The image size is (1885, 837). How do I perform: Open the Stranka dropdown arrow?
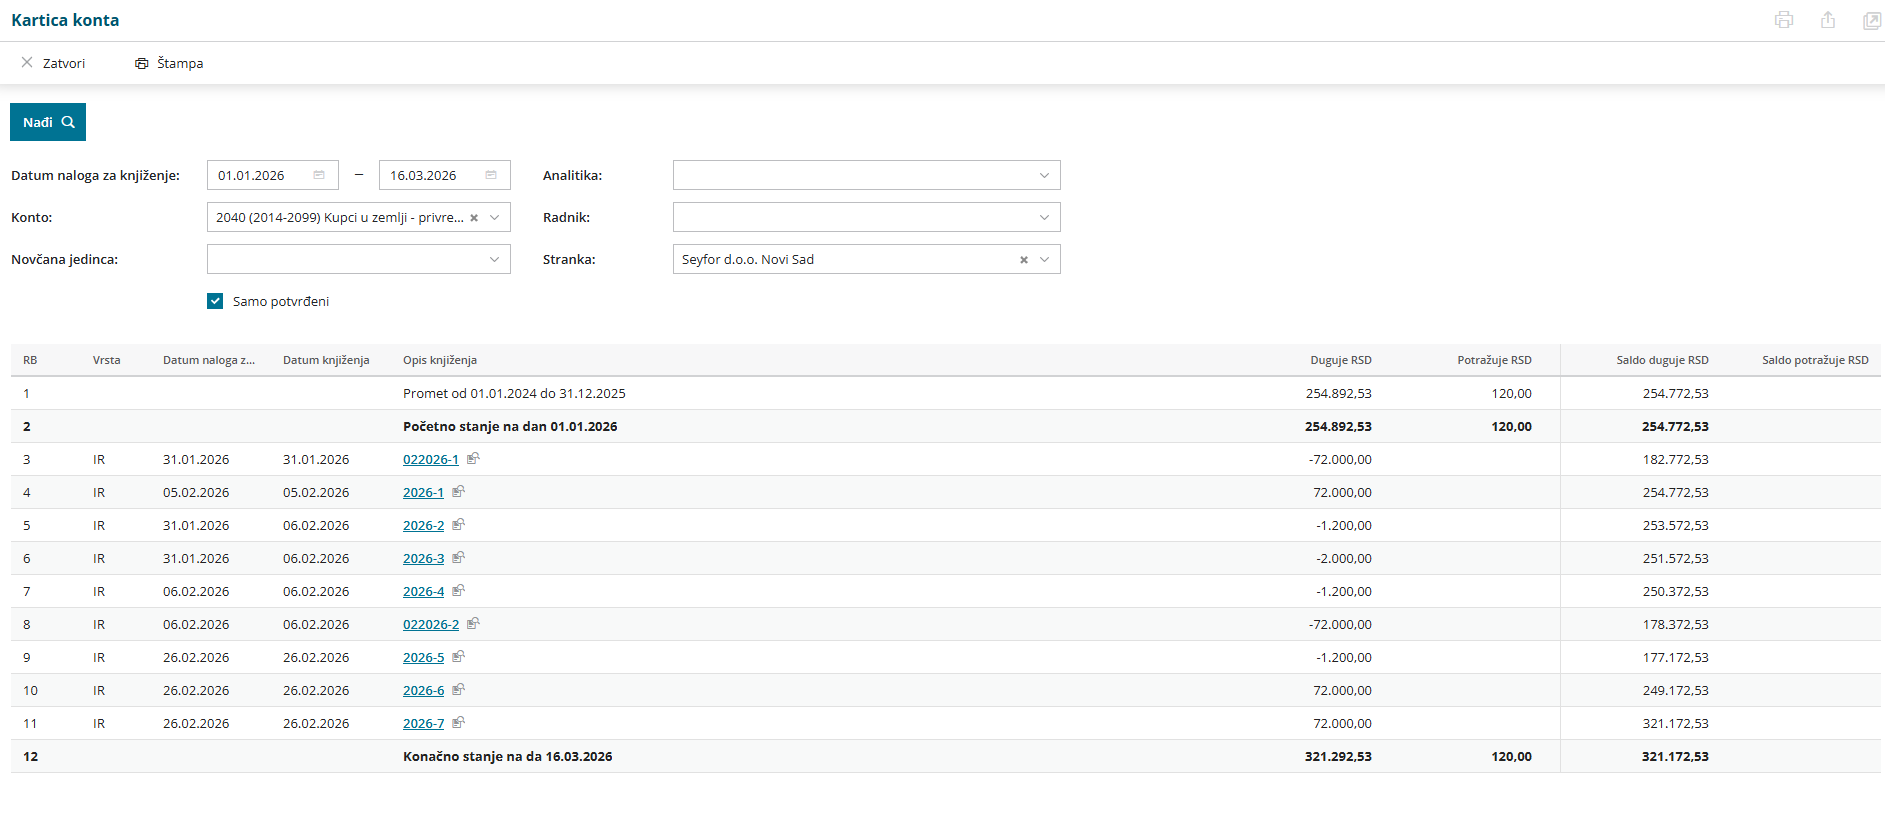click(1045, 259)
